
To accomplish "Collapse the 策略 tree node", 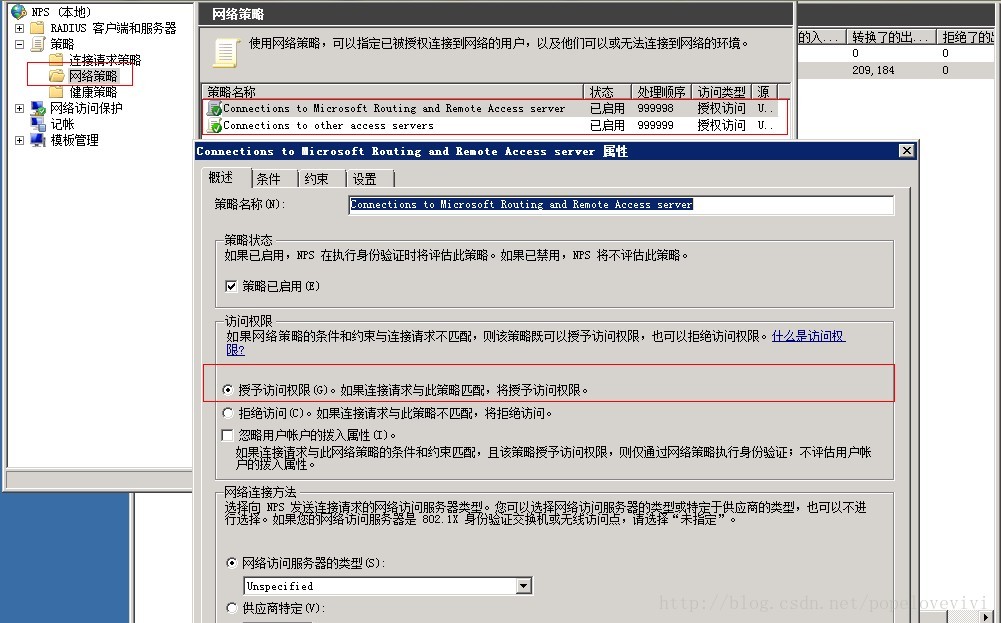I will [x=19, y=44].
